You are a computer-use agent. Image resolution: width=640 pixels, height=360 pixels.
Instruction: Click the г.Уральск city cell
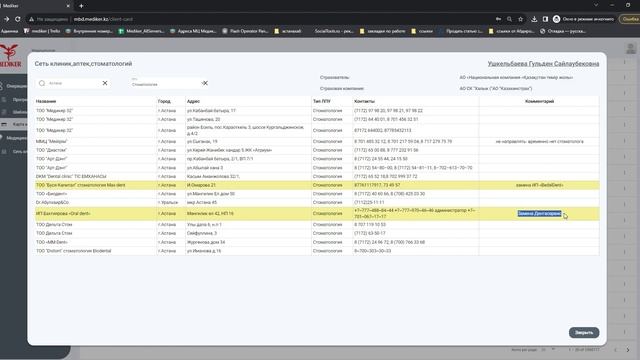point(168,202)
